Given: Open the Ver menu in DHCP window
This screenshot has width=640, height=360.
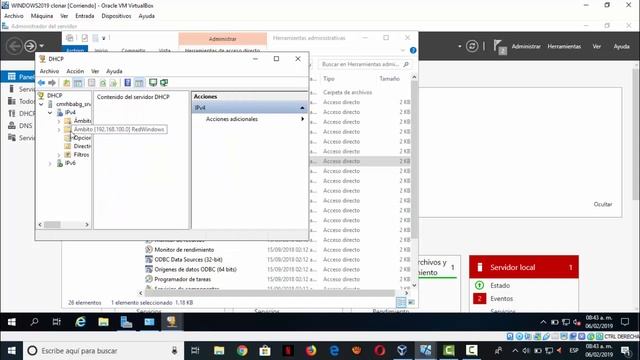Looking at the screenshot, I should point(95,71).
